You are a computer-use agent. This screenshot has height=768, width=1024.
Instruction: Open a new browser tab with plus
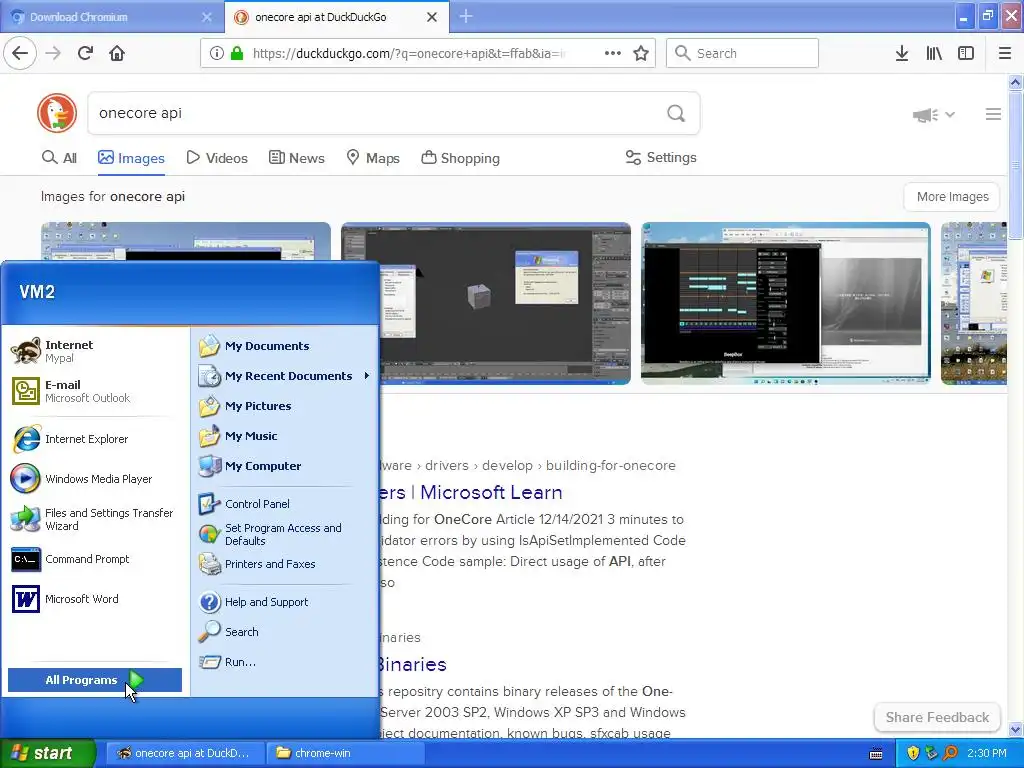(466, 16)
